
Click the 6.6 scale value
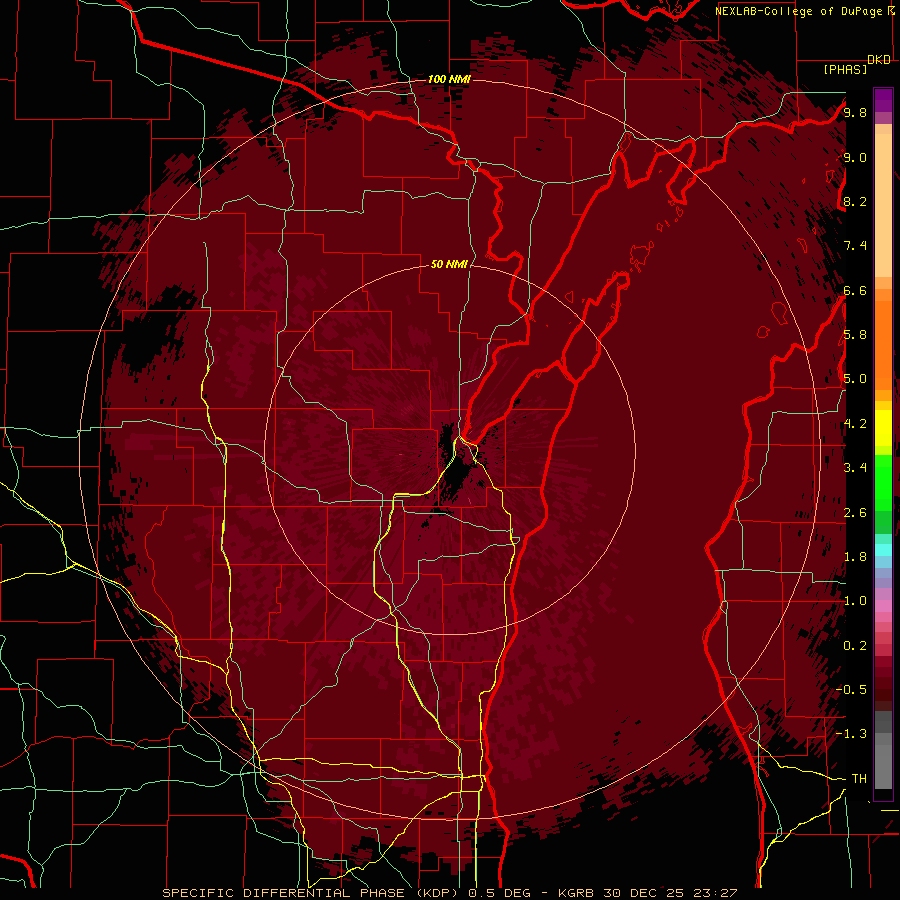855,290
